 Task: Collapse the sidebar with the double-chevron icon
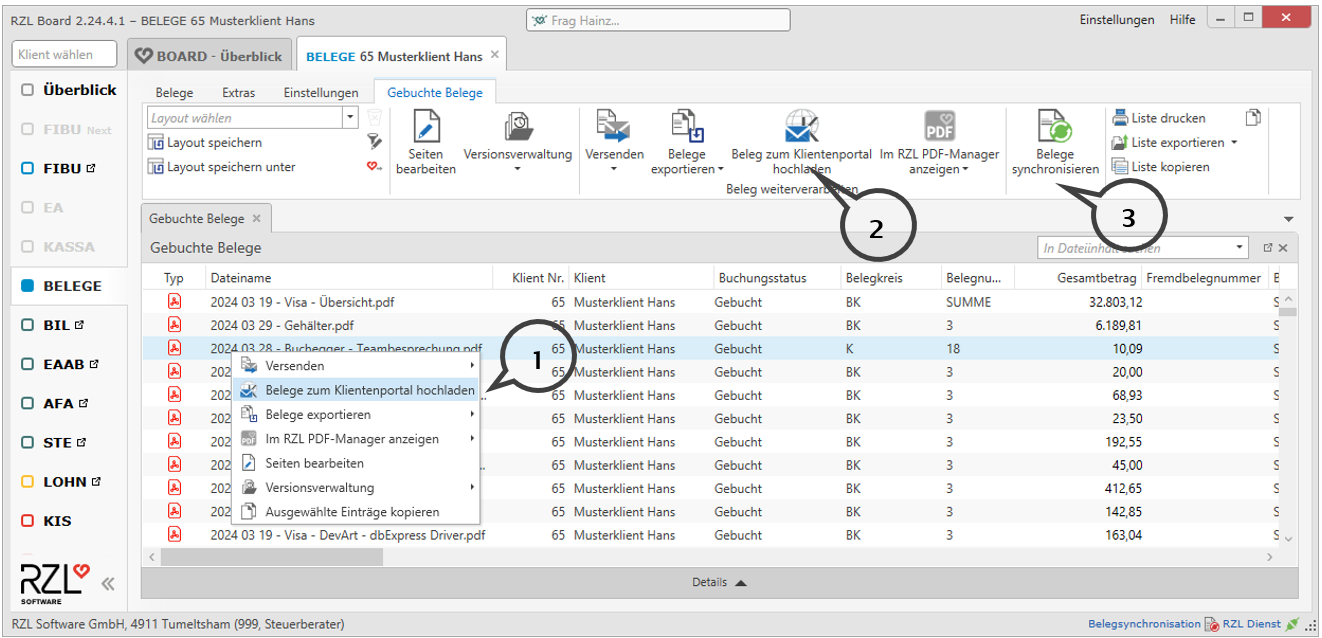107,584
